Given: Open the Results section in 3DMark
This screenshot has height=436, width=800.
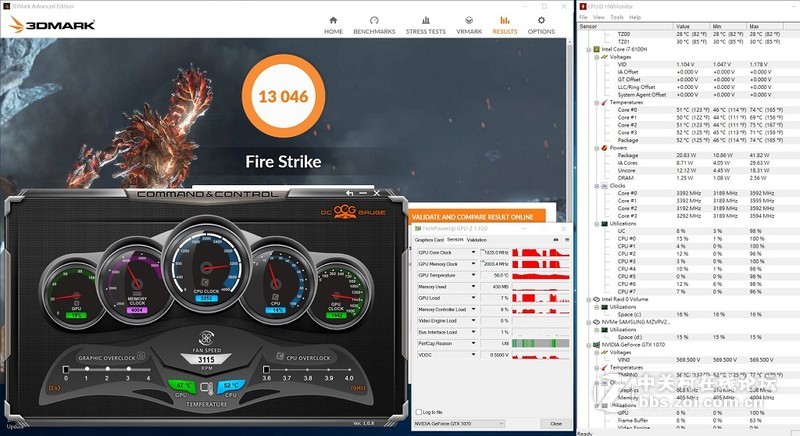Looking at the screenshot, I should pos(505,25).
